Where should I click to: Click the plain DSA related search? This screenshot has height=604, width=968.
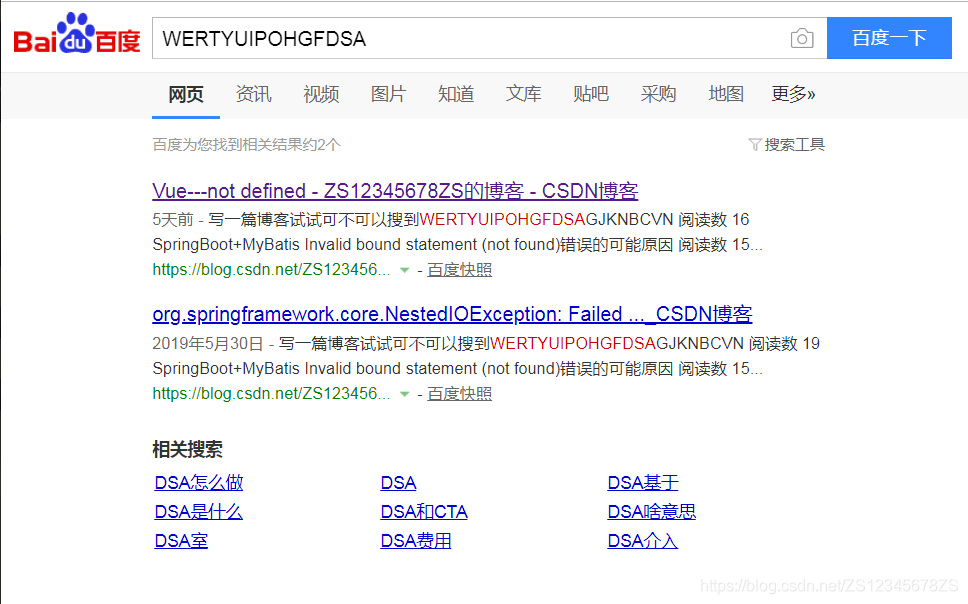pyautogui.click(x=399, y=482)
